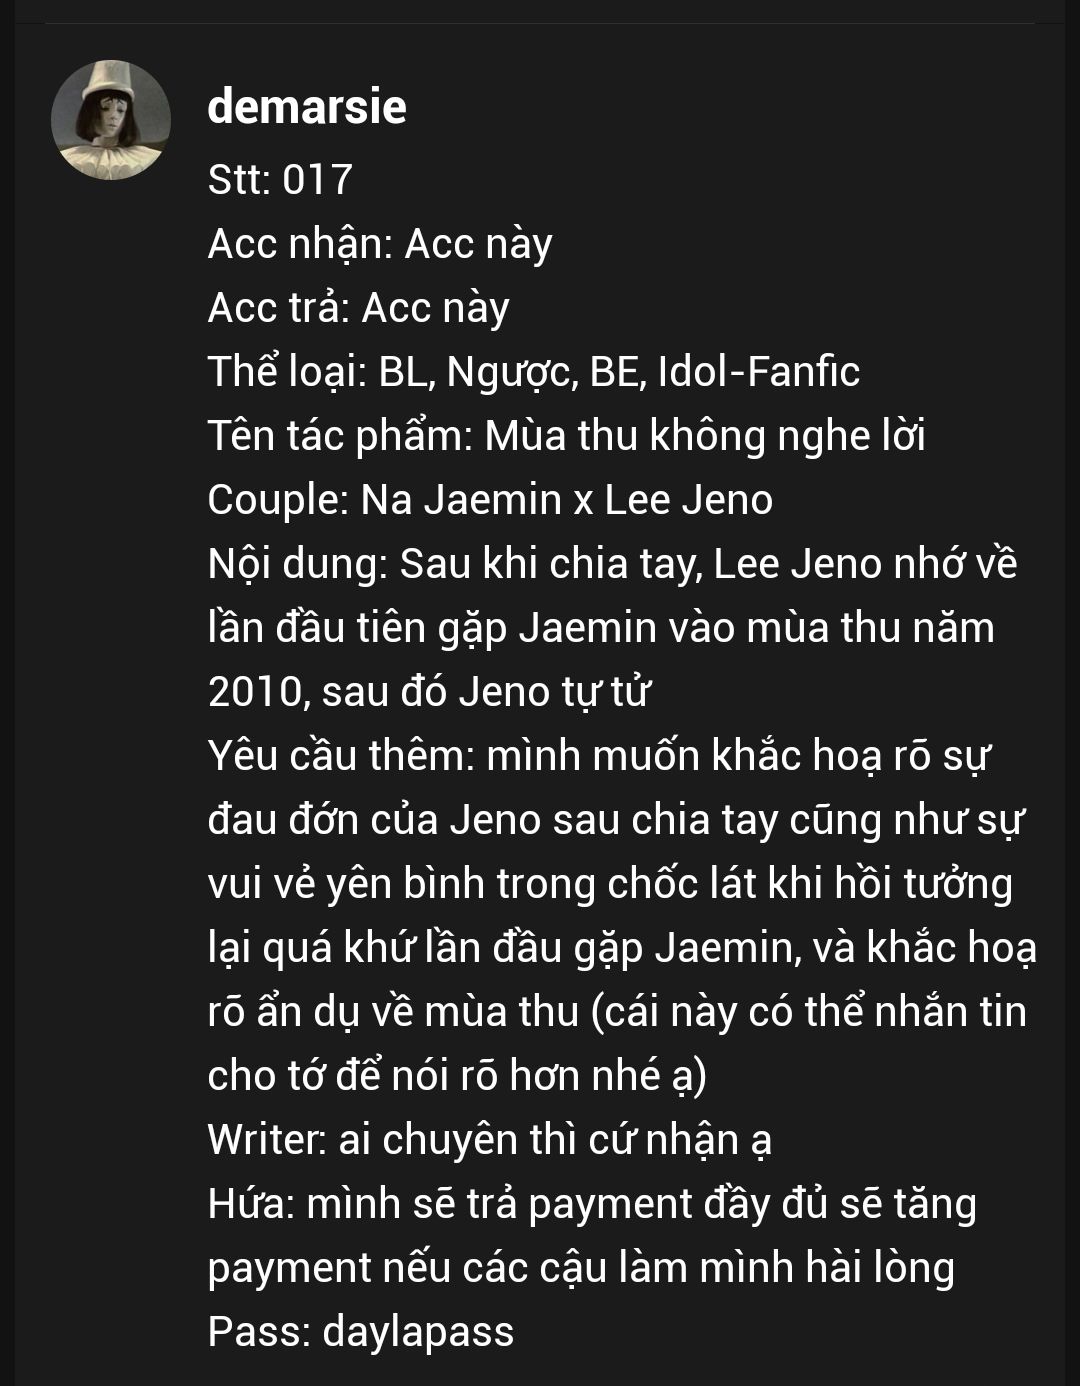Select the line '2010, sau đó Jeno'
The height and width of the screenshot is (1386, 1080).
(x=428, y=692)
